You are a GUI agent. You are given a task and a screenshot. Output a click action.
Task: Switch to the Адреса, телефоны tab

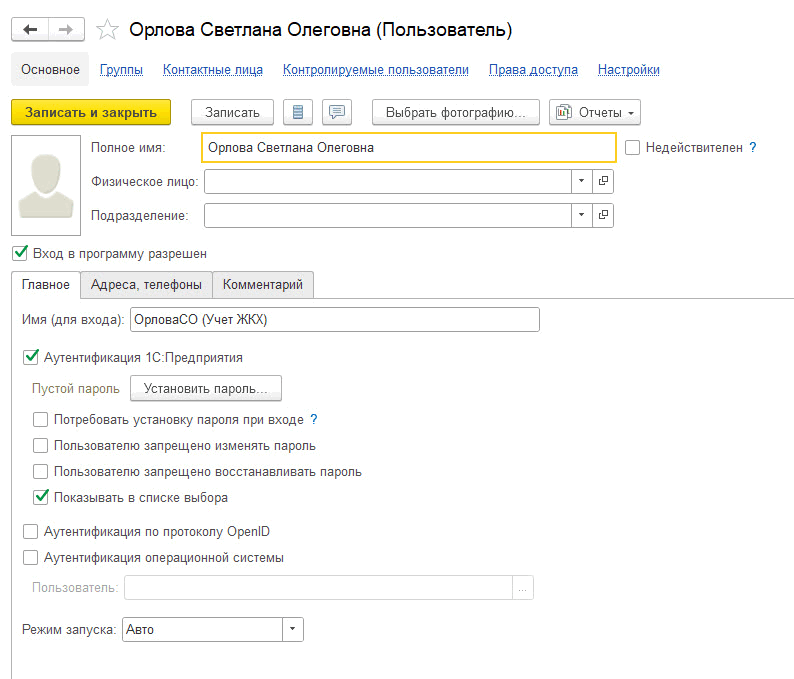tap(146, 285)
